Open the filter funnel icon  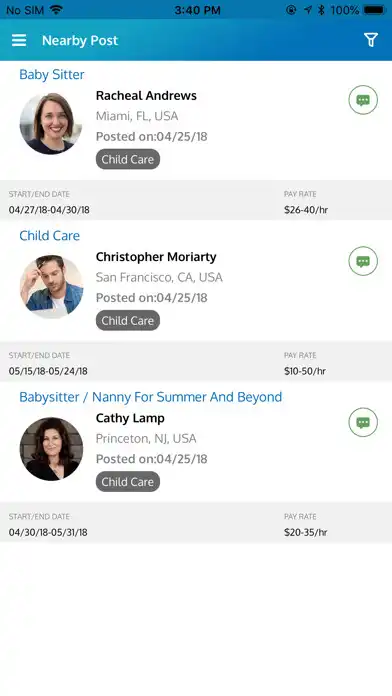click(x=371, y=40)
